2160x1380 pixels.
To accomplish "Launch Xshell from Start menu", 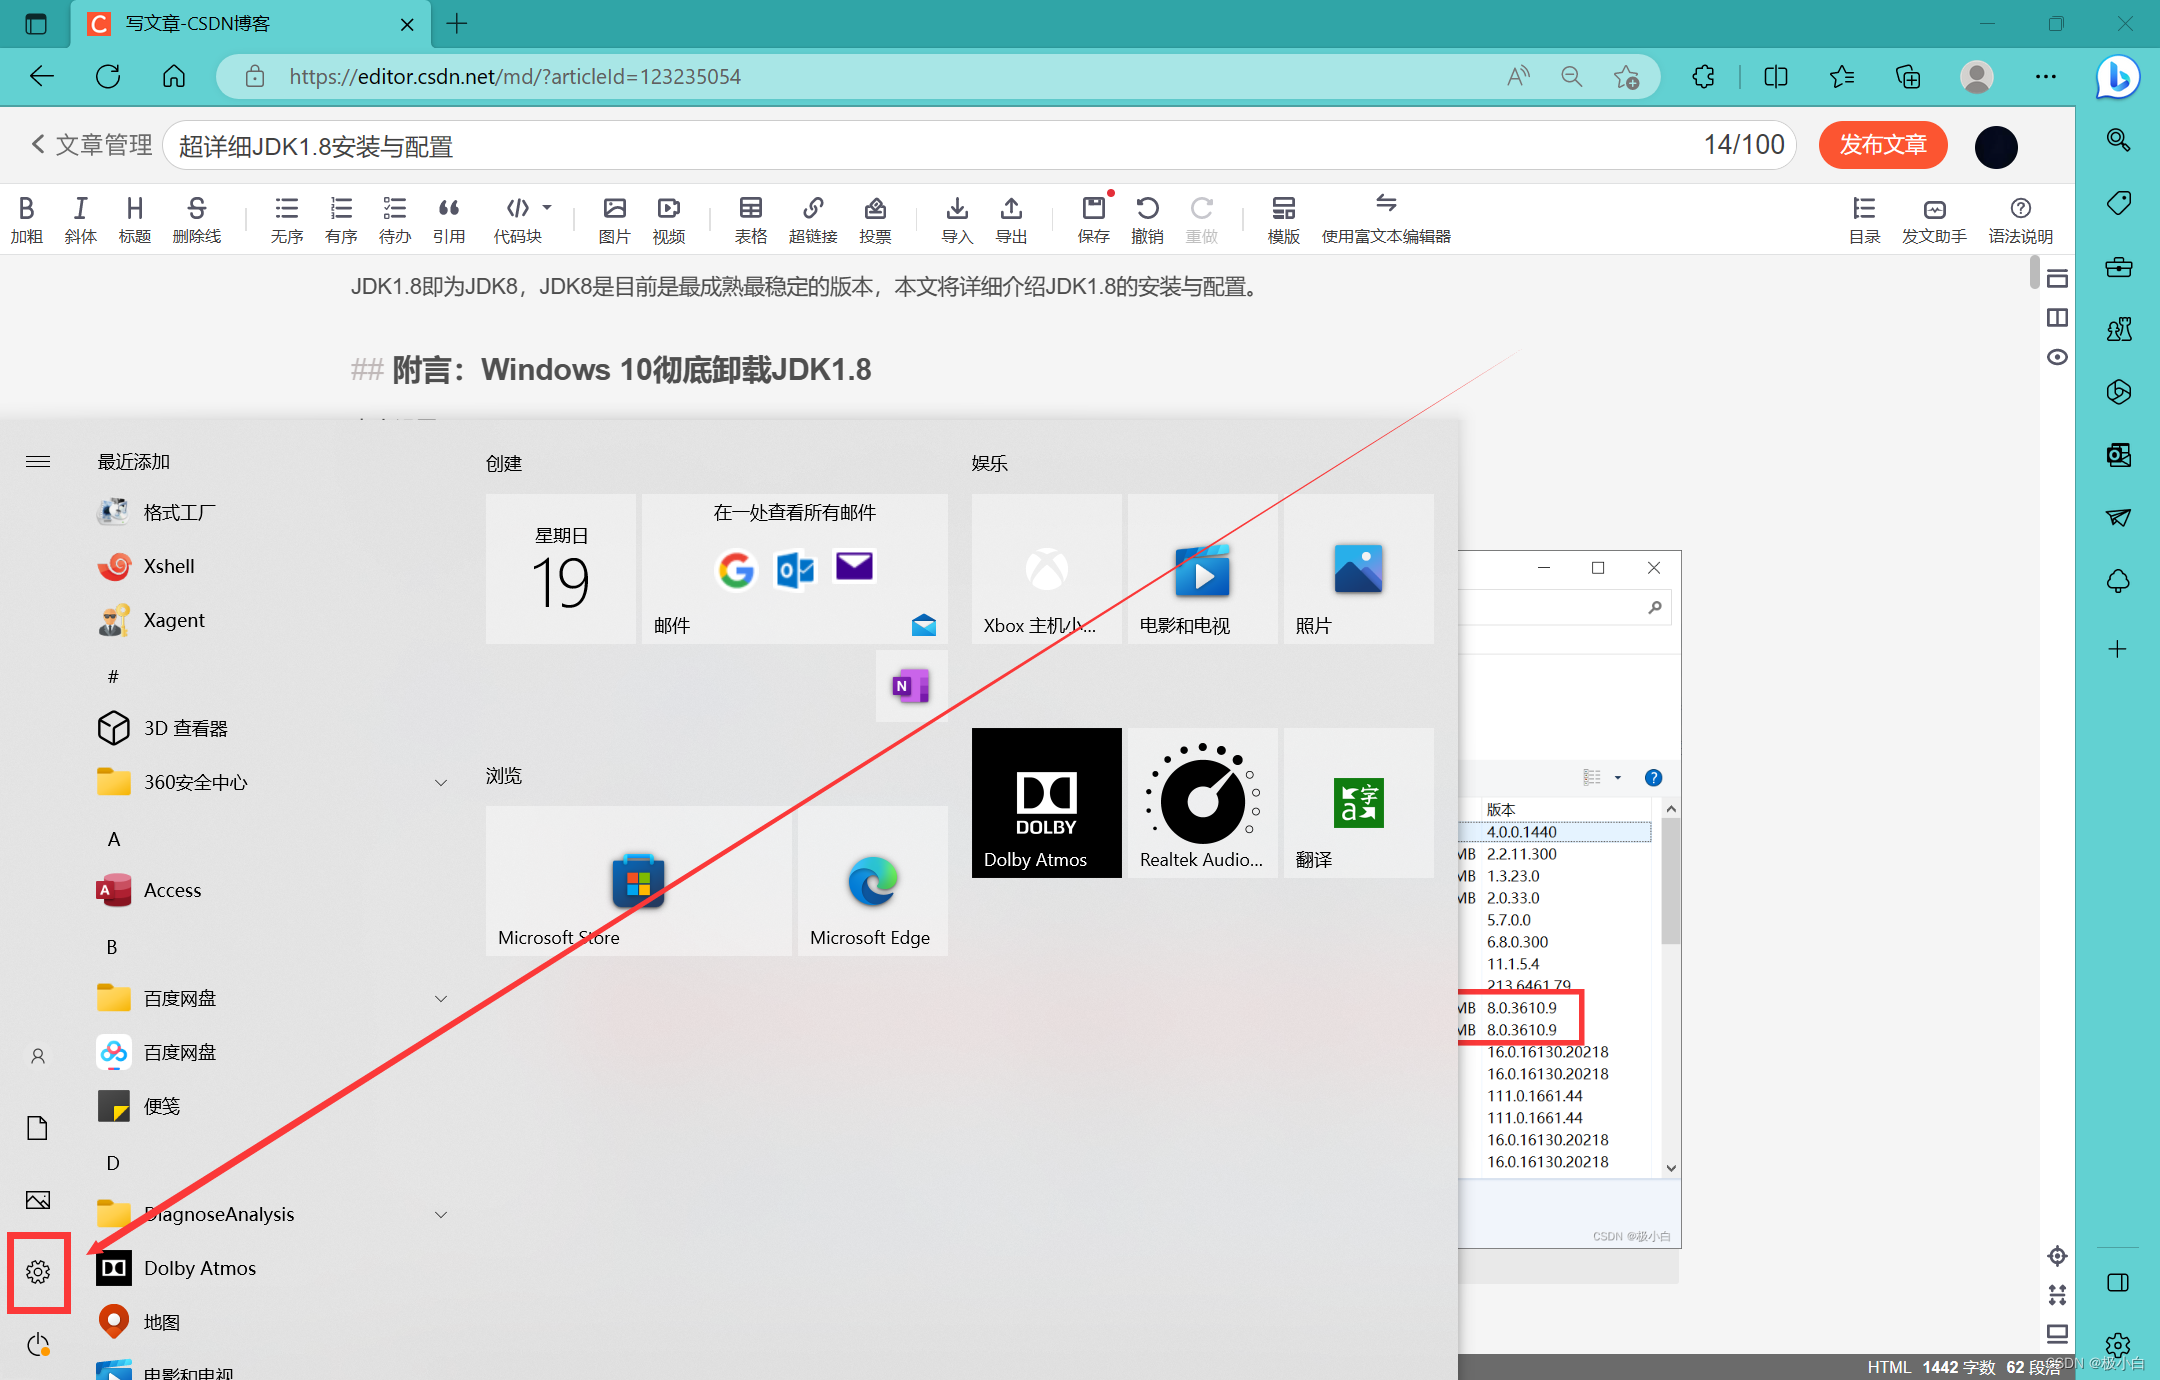I will coord(270,566).
